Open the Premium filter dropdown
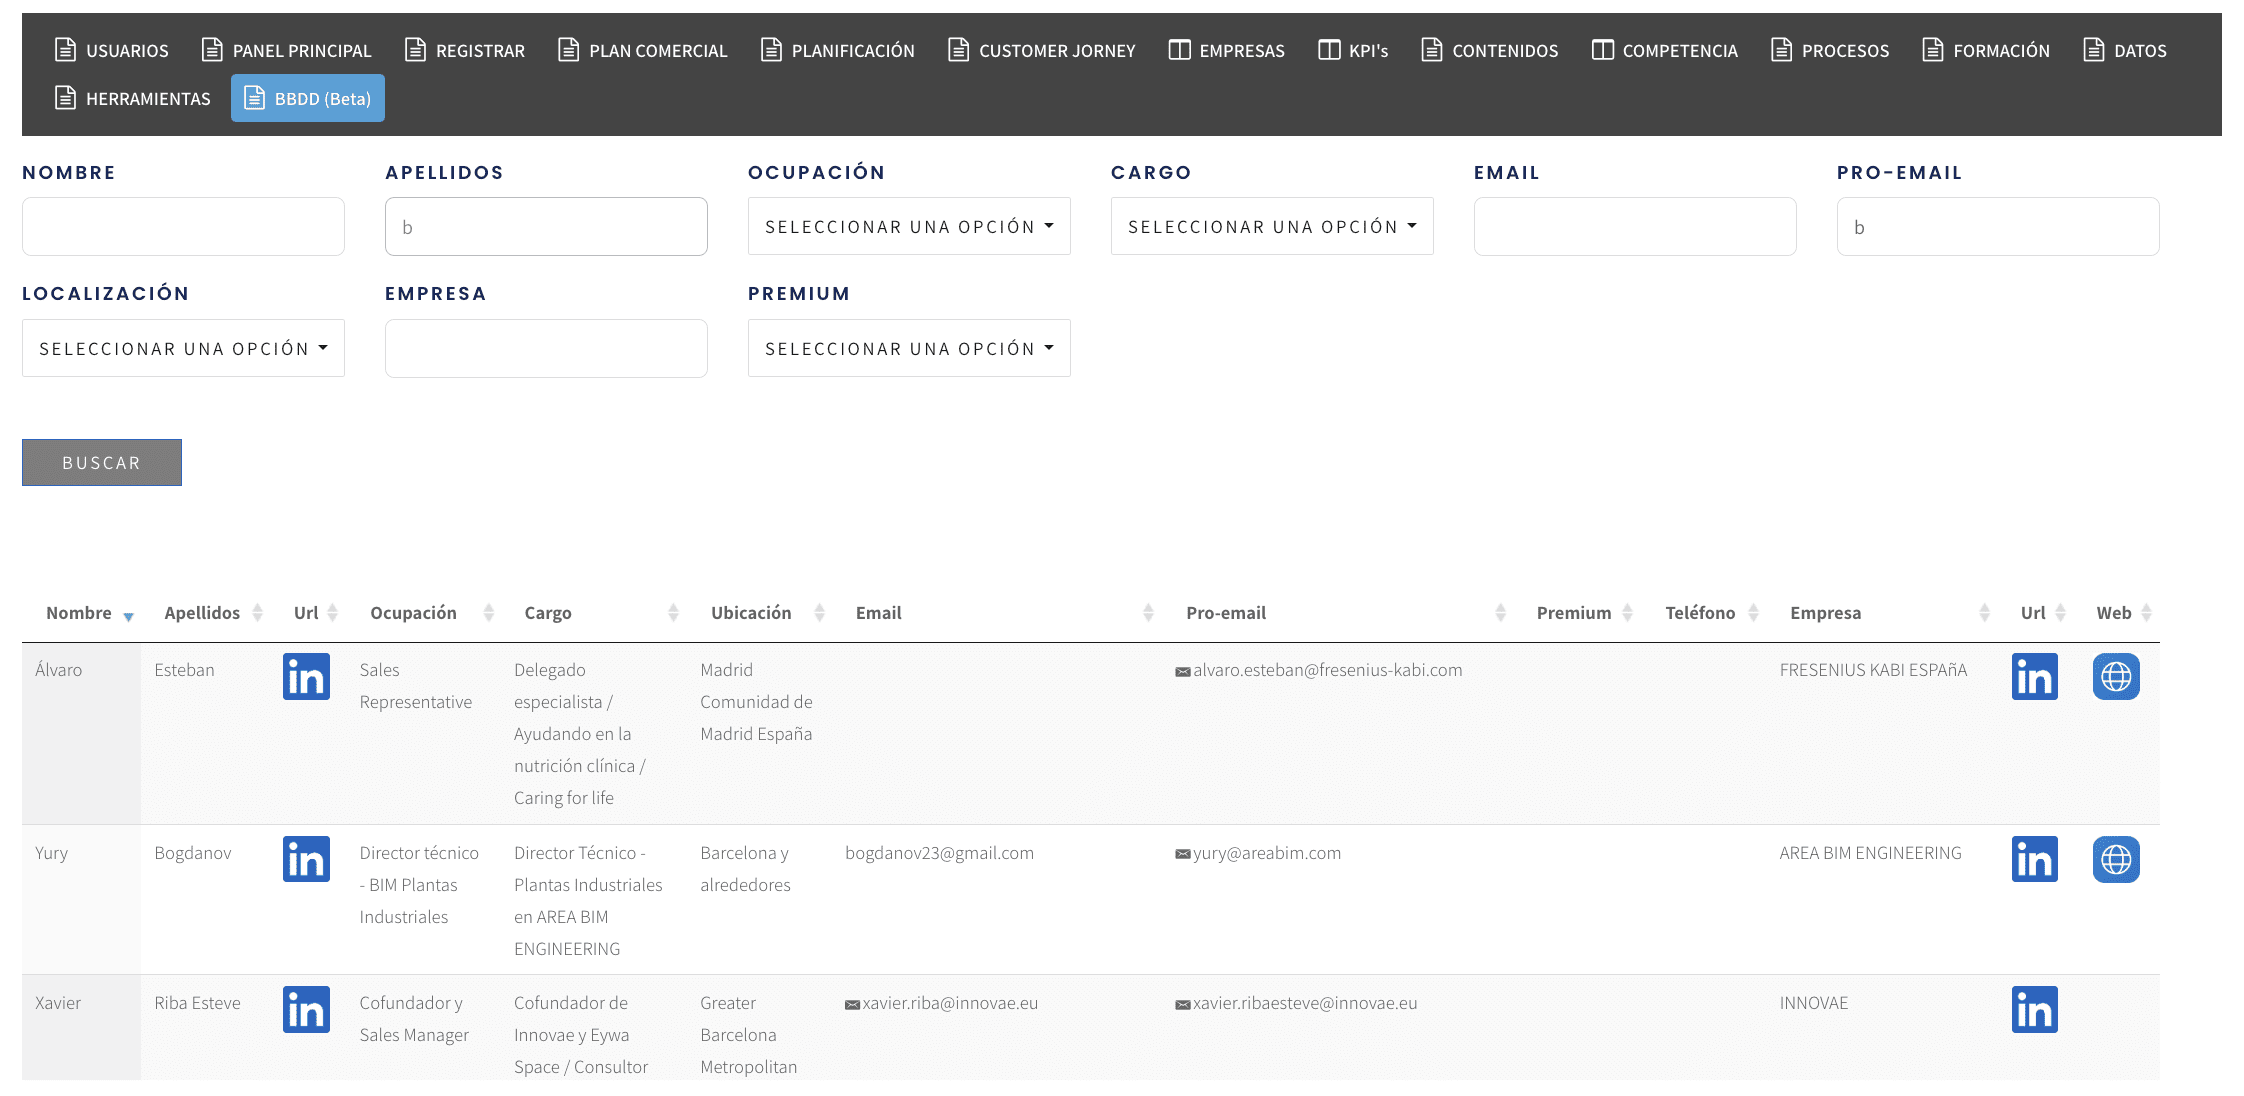 909,349
